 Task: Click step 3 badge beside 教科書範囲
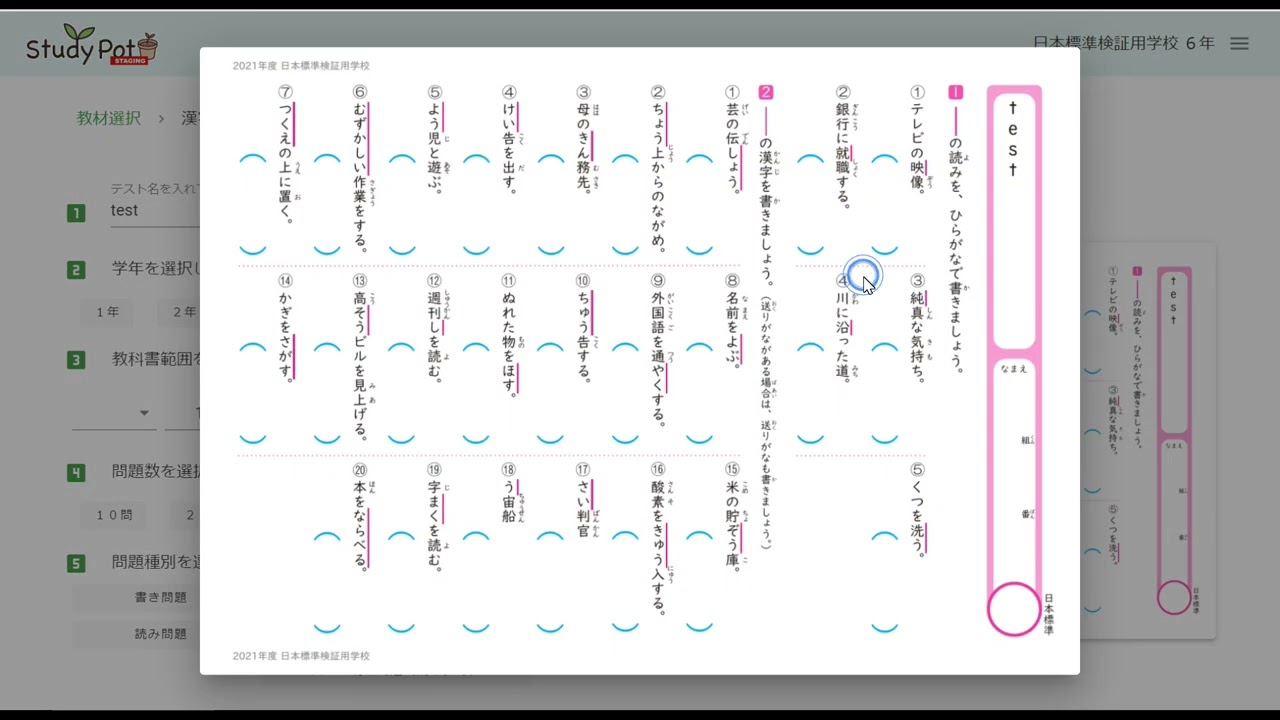pyautogui.click(x=76, y=359)
